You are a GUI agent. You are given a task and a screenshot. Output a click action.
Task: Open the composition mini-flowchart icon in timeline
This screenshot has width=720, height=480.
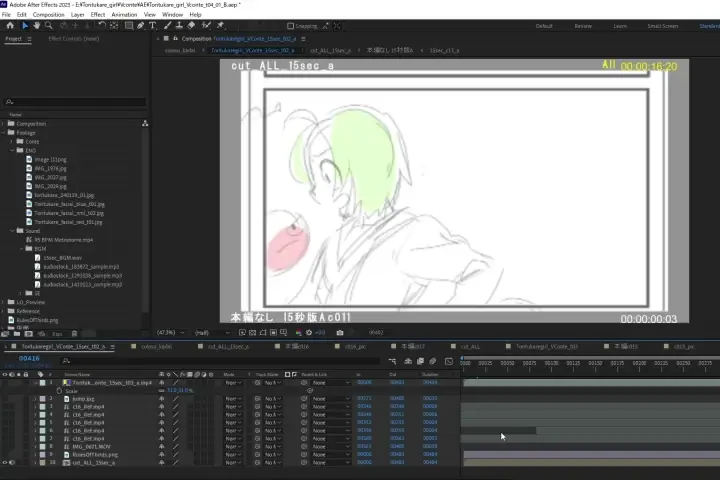click(x=392, y=361)
